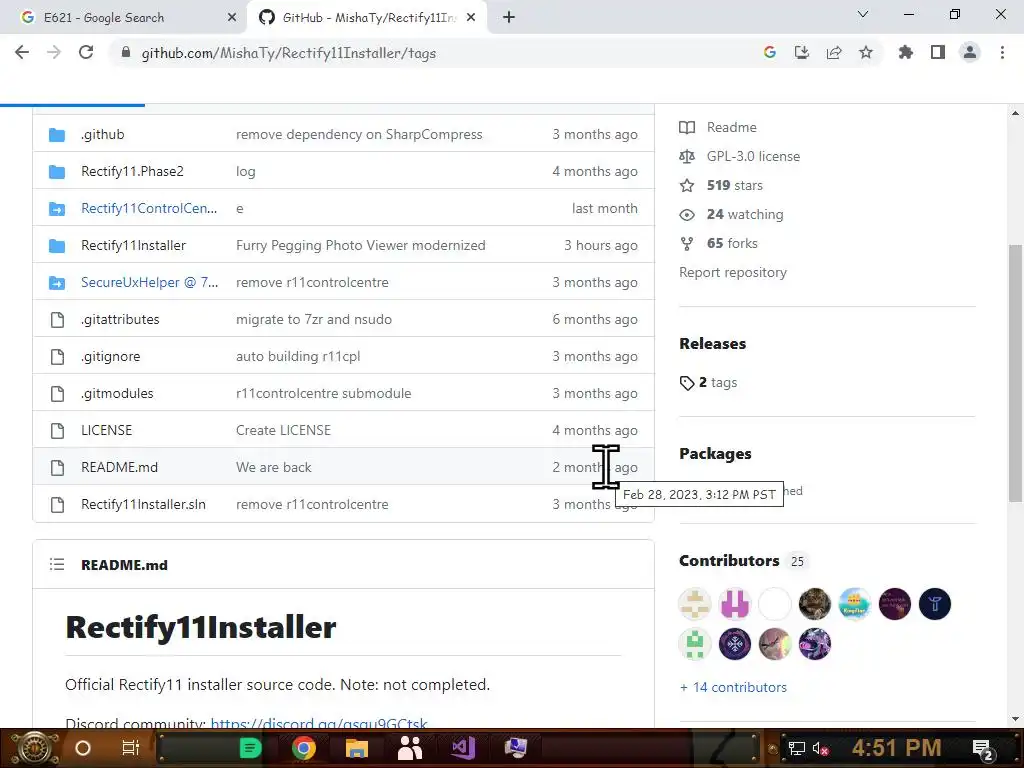The image size is (1024, 768).
Task: Open Cortana search circle in taskbar
Action: (83, 748)
